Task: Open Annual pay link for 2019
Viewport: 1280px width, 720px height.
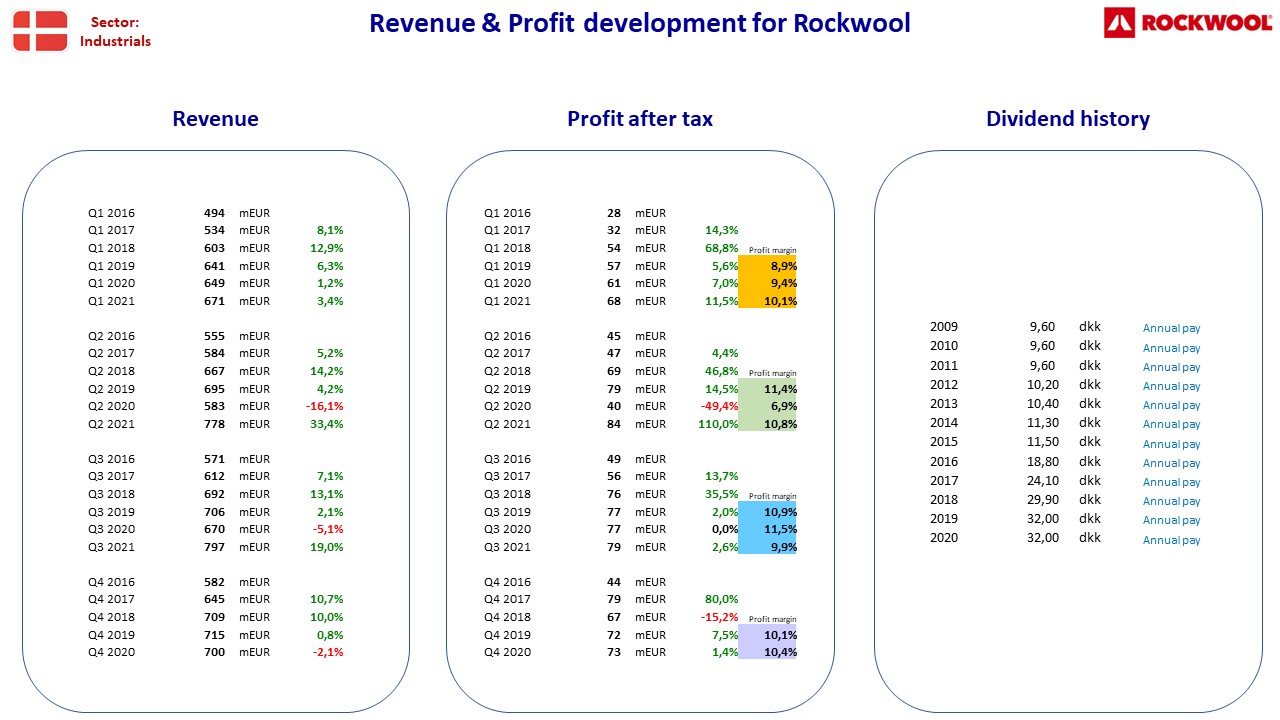Action: click(1171, 520)
